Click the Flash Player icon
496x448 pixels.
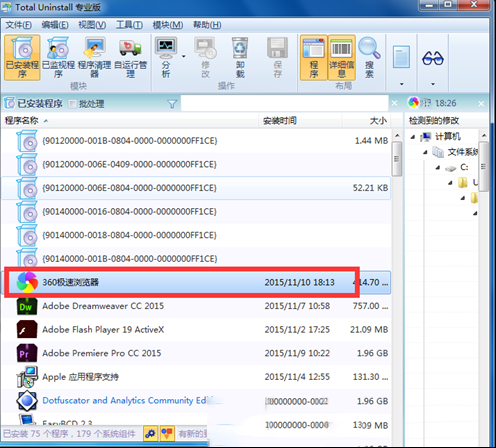coord(27,330)
